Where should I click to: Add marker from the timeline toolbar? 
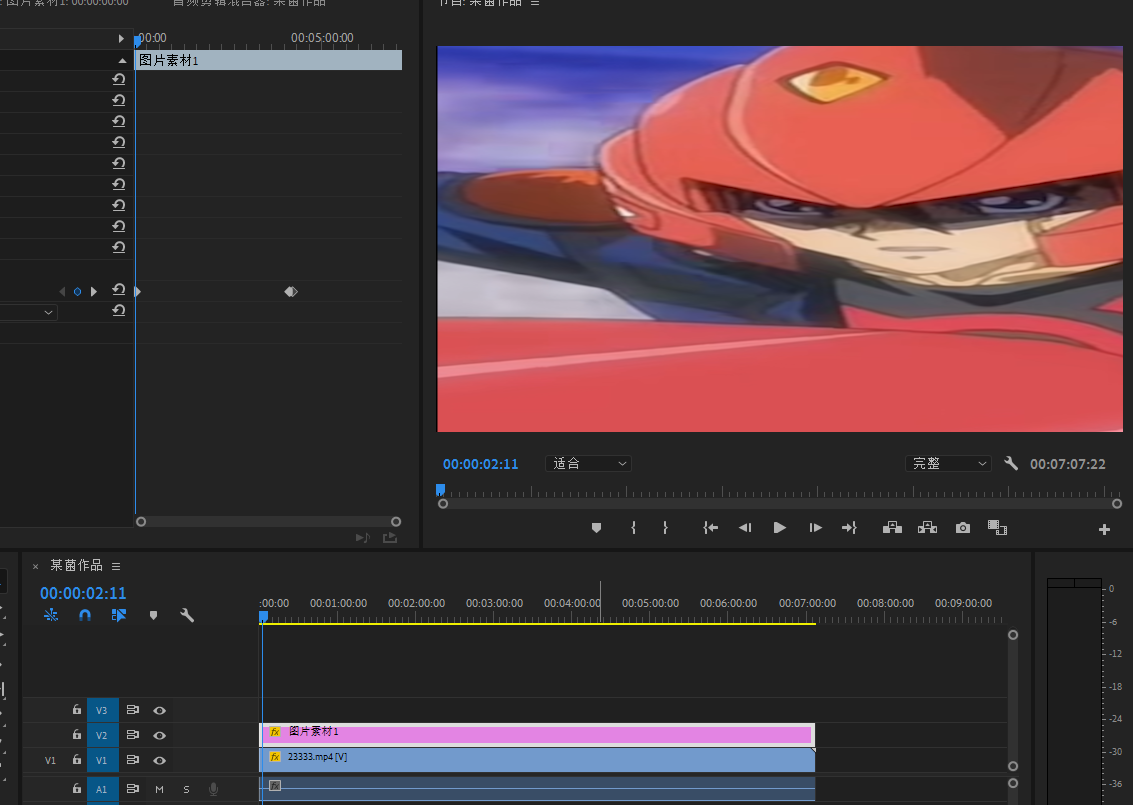(x=153, y=616)
